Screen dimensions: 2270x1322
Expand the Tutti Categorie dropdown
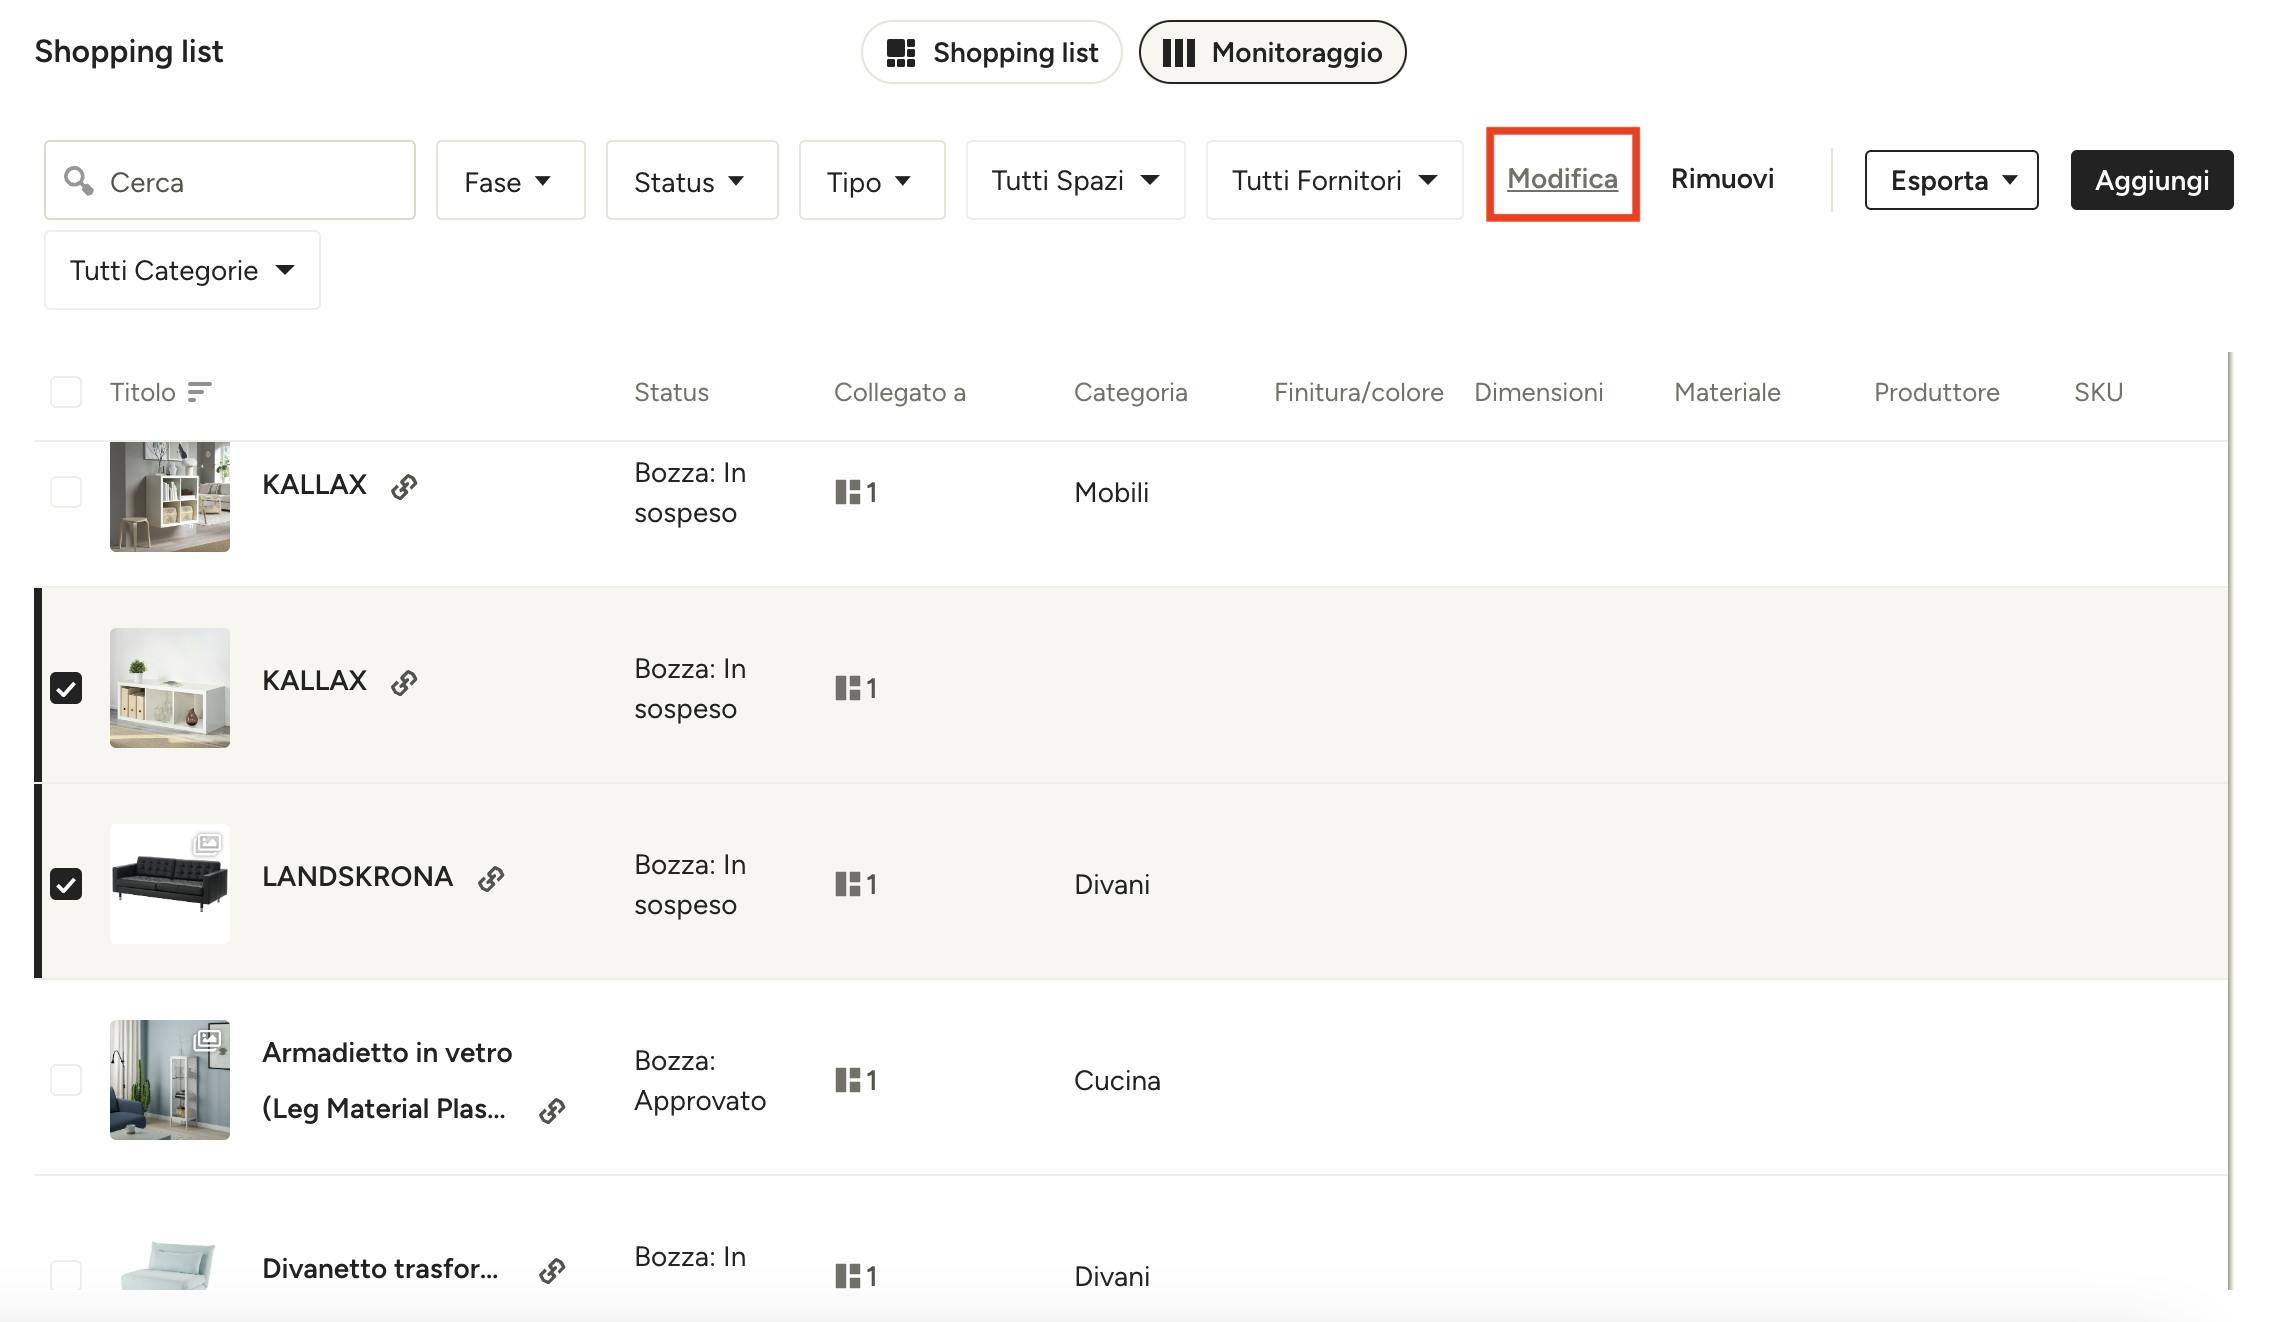182,270
